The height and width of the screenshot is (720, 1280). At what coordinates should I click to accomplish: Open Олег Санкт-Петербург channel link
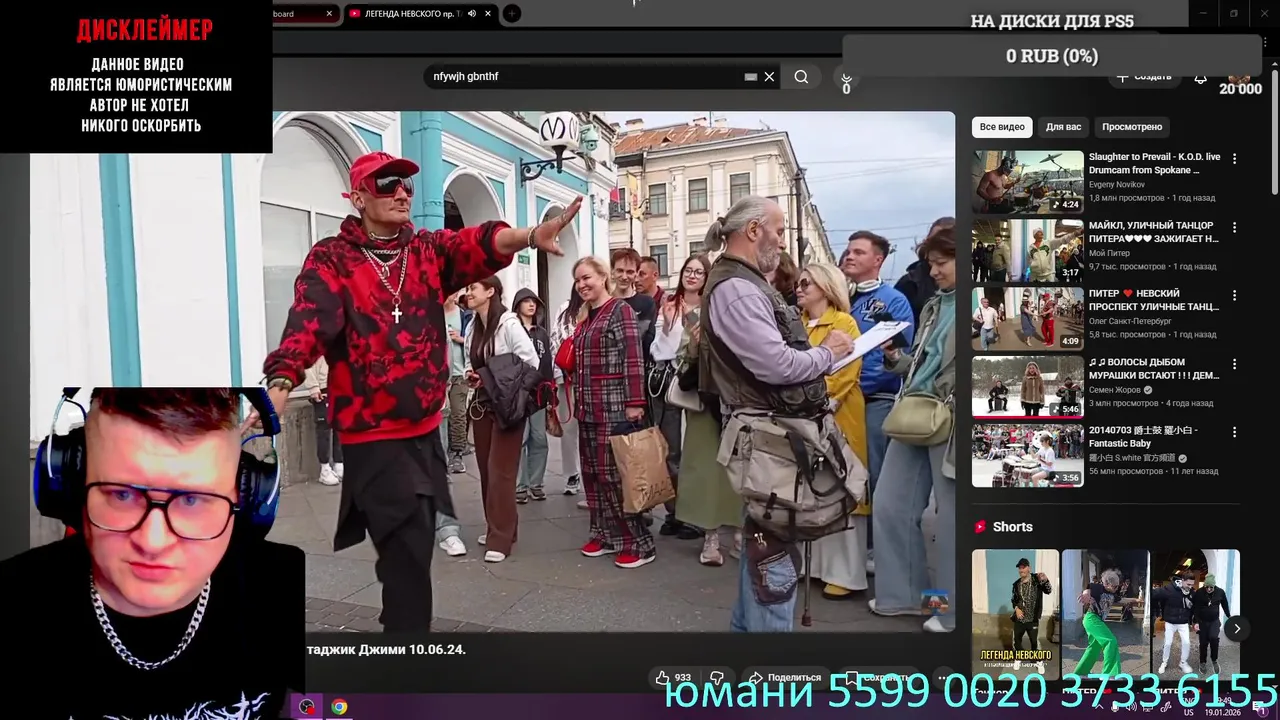click(1130, 321)
